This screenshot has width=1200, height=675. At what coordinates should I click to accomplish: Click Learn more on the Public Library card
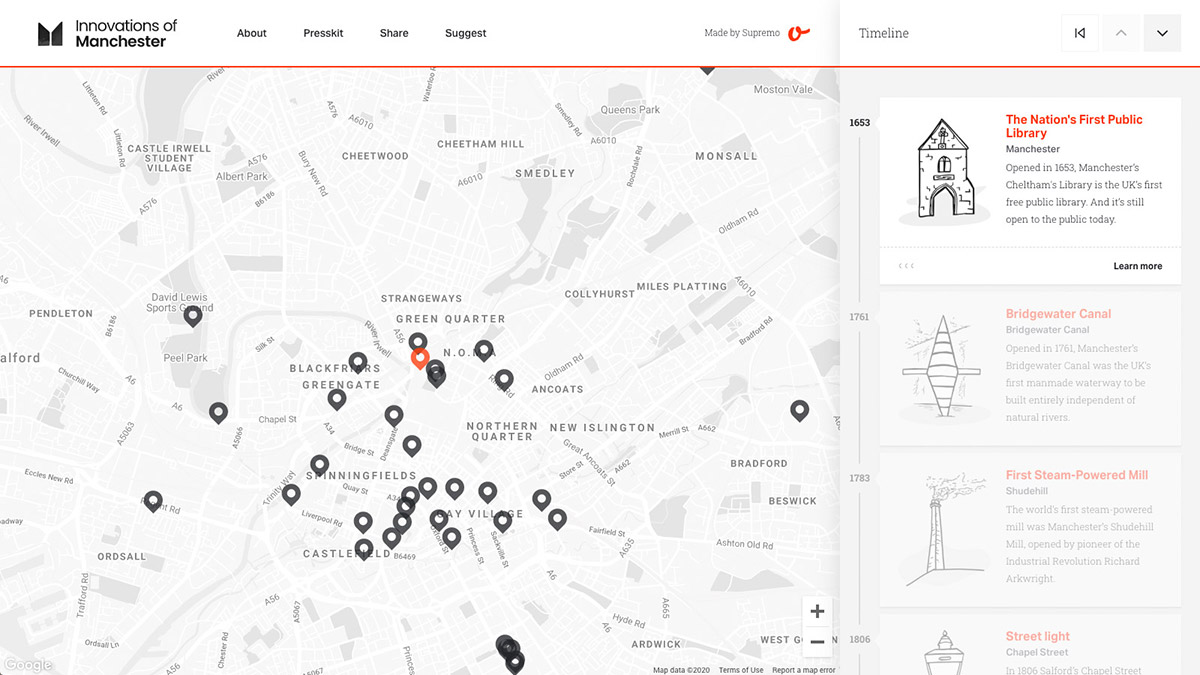[x=1138, y=266]
